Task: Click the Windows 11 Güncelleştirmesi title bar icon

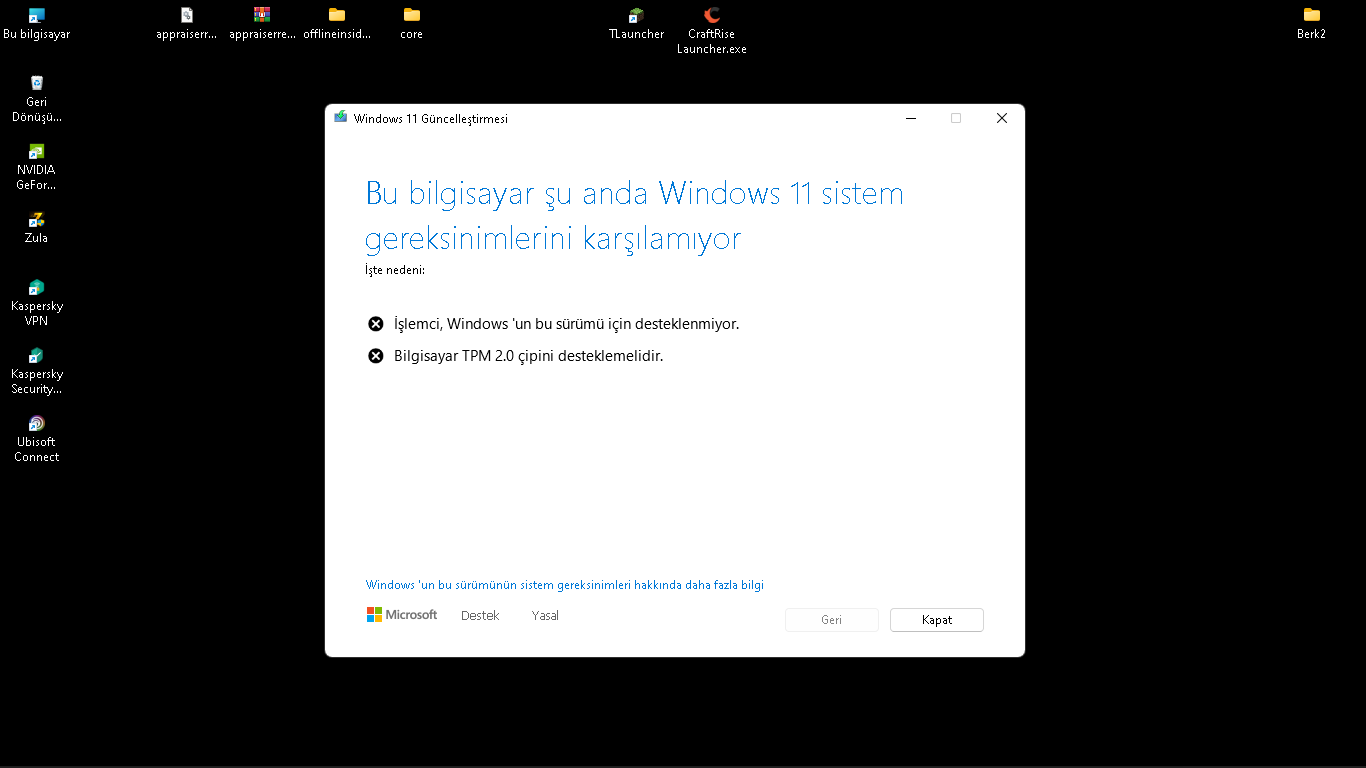Action: (341, 118)
